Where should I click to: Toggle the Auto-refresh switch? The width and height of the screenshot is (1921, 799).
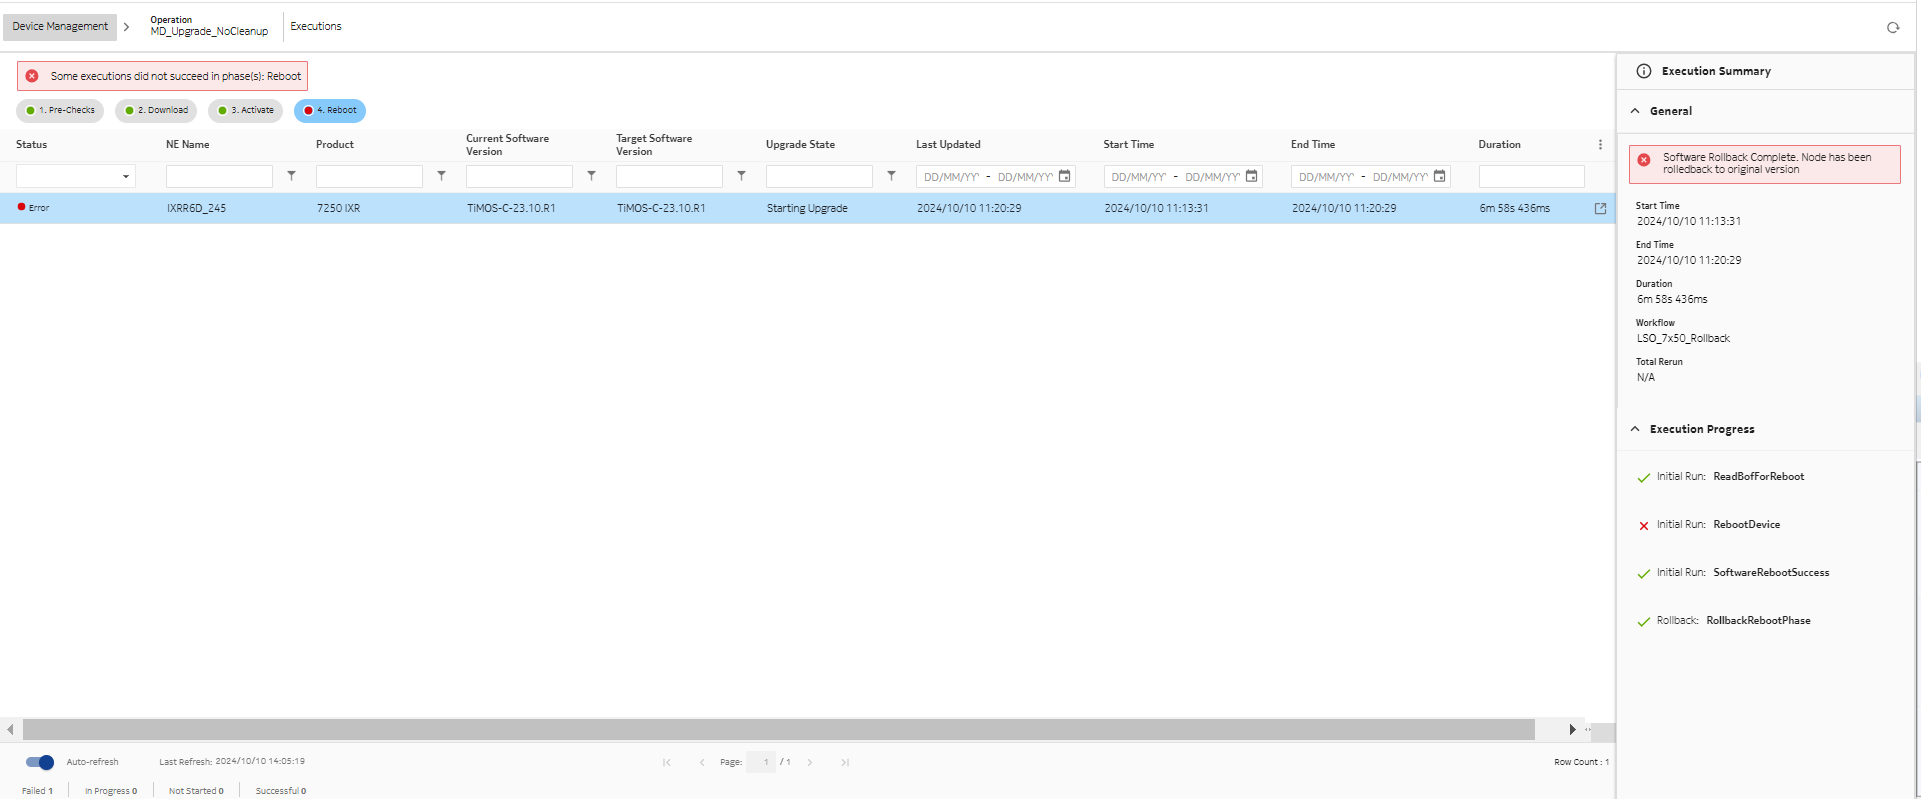coord(40,762)
